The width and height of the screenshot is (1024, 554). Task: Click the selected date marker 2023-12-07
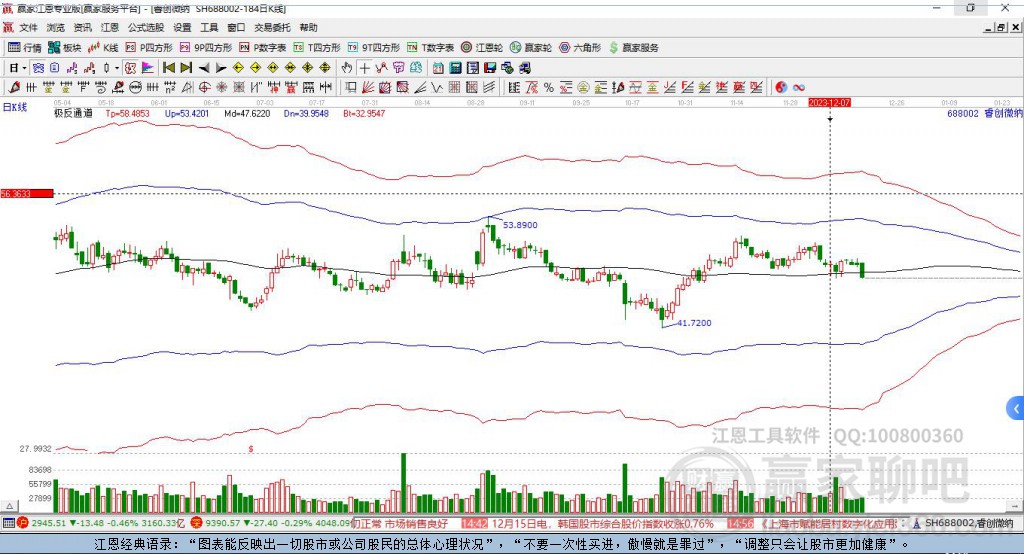pos(829,103)
